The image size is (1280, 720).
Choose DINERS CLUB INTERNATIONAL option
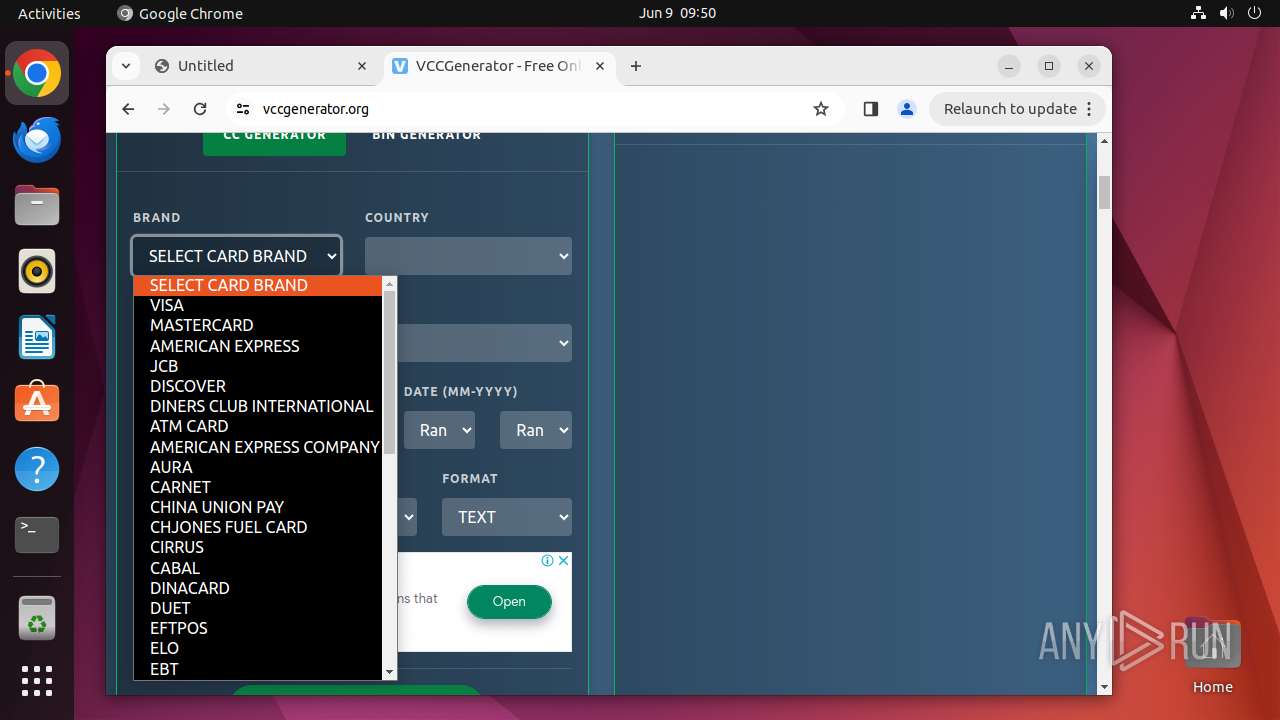pyautogui.click(x=258, y=406)
